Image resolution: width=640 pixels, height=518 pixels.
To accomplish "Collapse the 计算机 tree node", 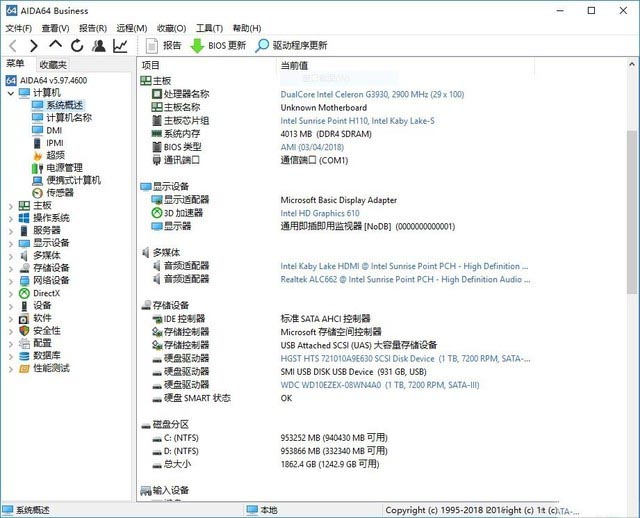I will pos(11,93).
